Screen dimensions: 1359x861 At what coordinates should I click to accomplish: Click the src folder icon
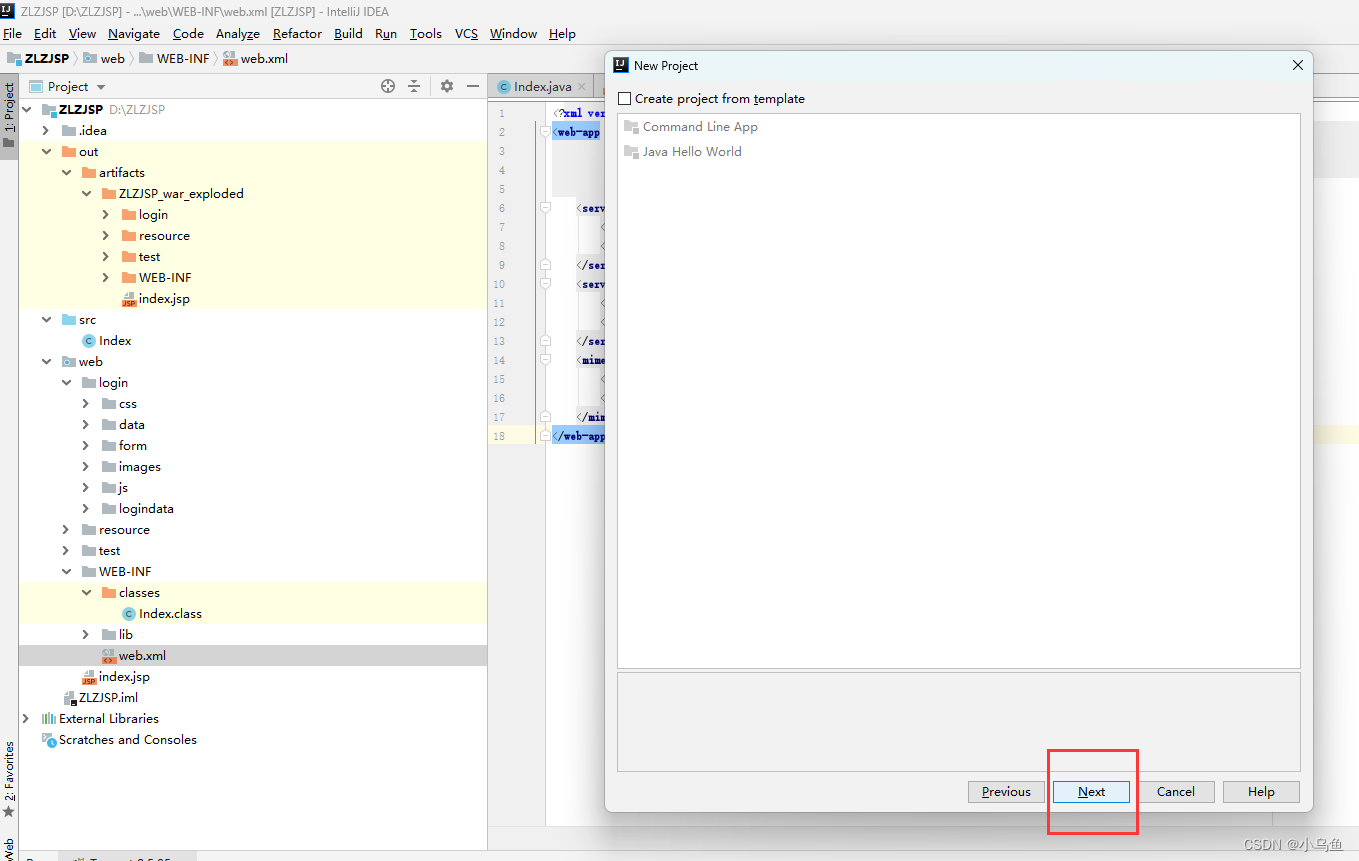pyautogui.click(x=69, y=320)
